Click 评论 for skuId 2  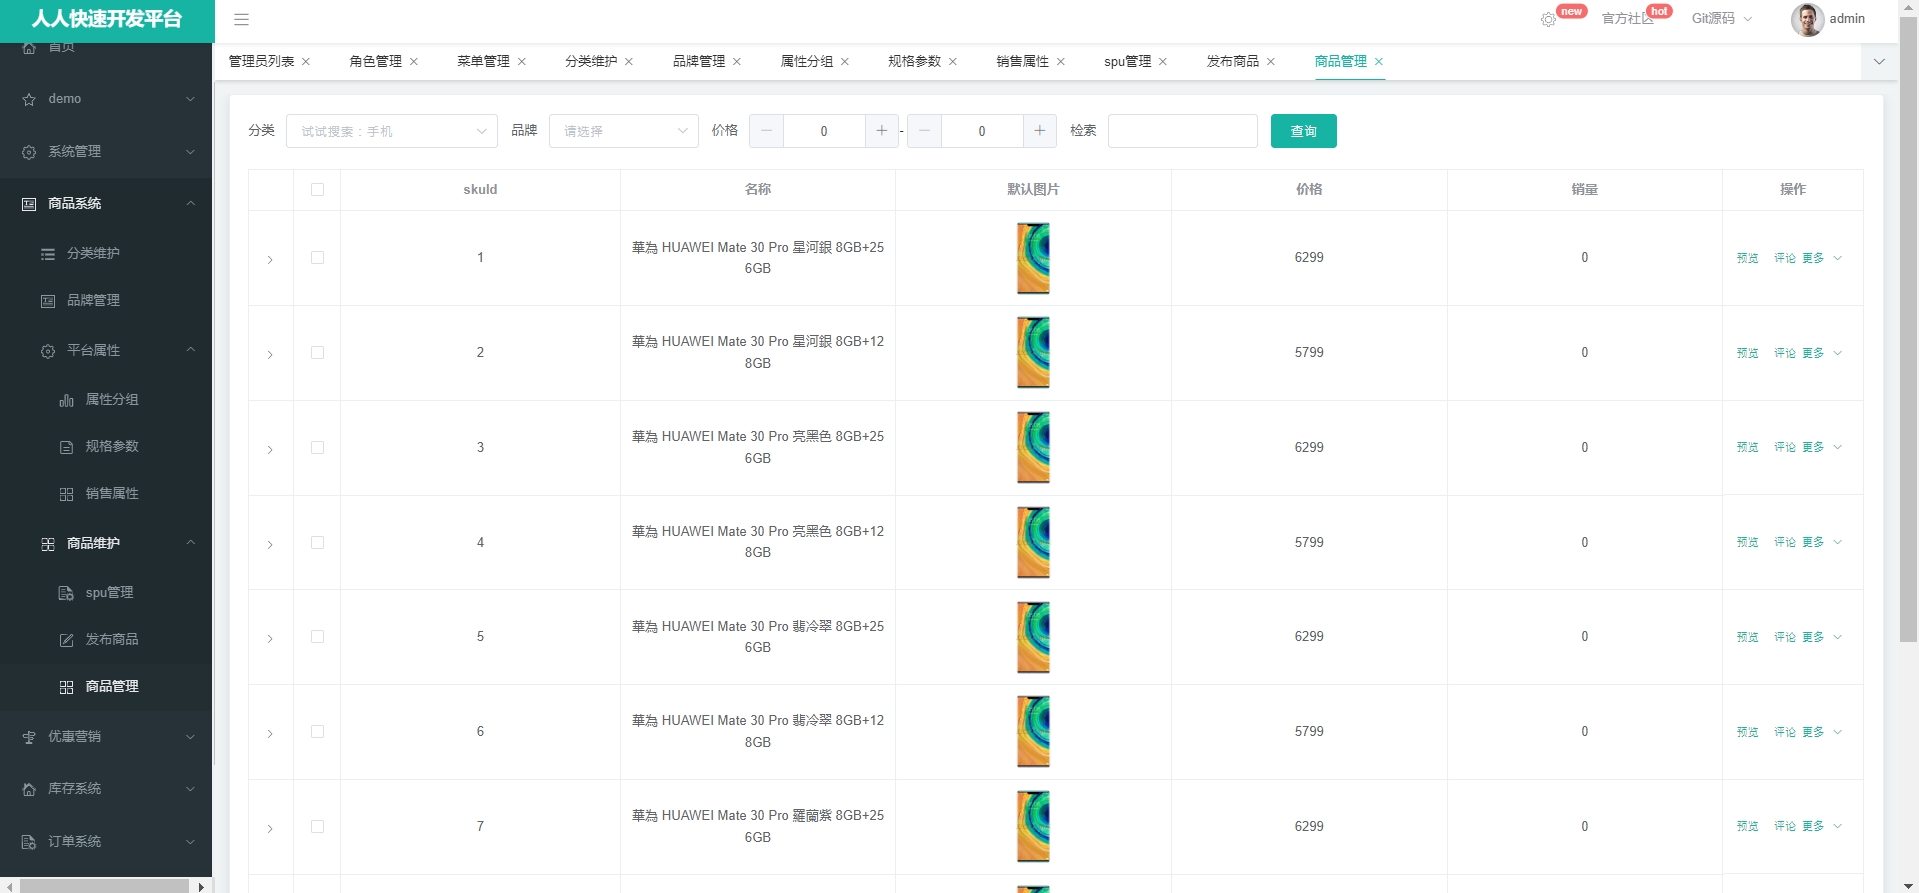point(1785,353)
